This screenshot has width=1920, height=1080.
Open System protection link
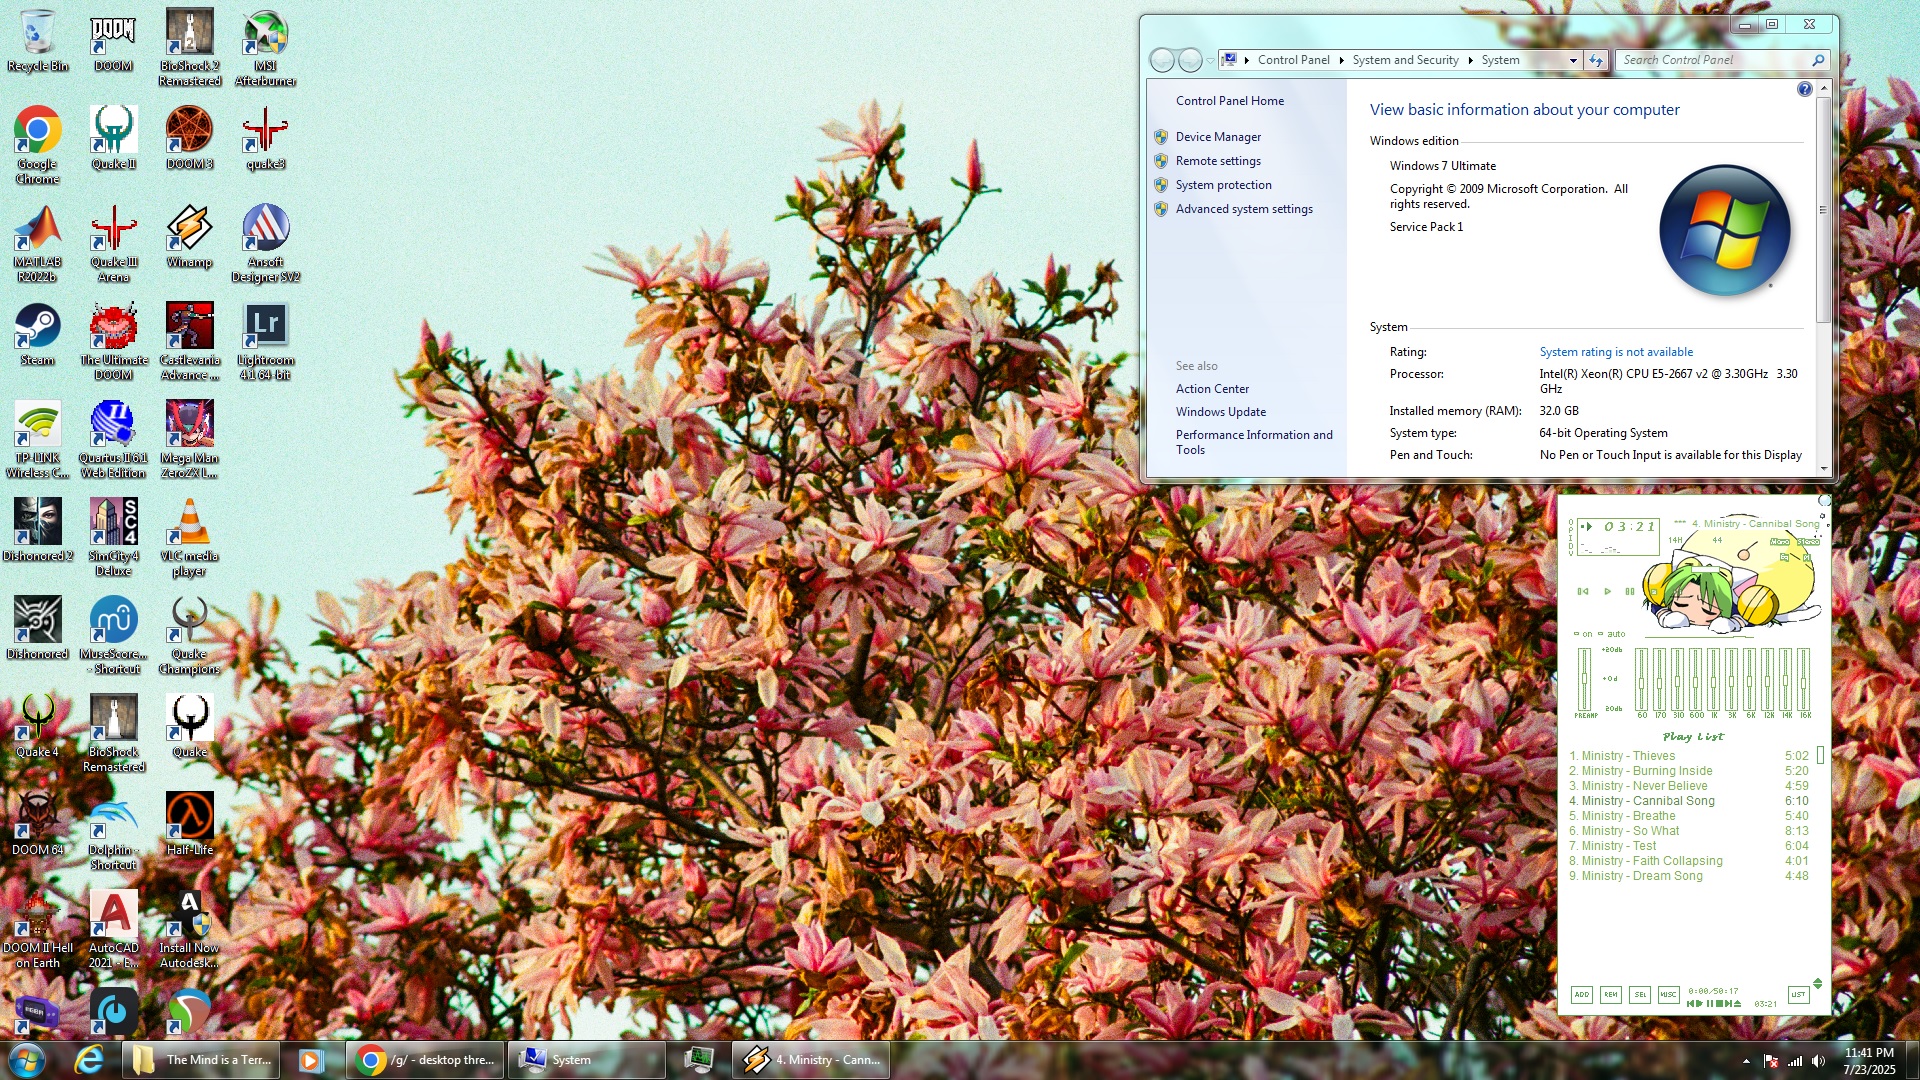click(1223, 185)
